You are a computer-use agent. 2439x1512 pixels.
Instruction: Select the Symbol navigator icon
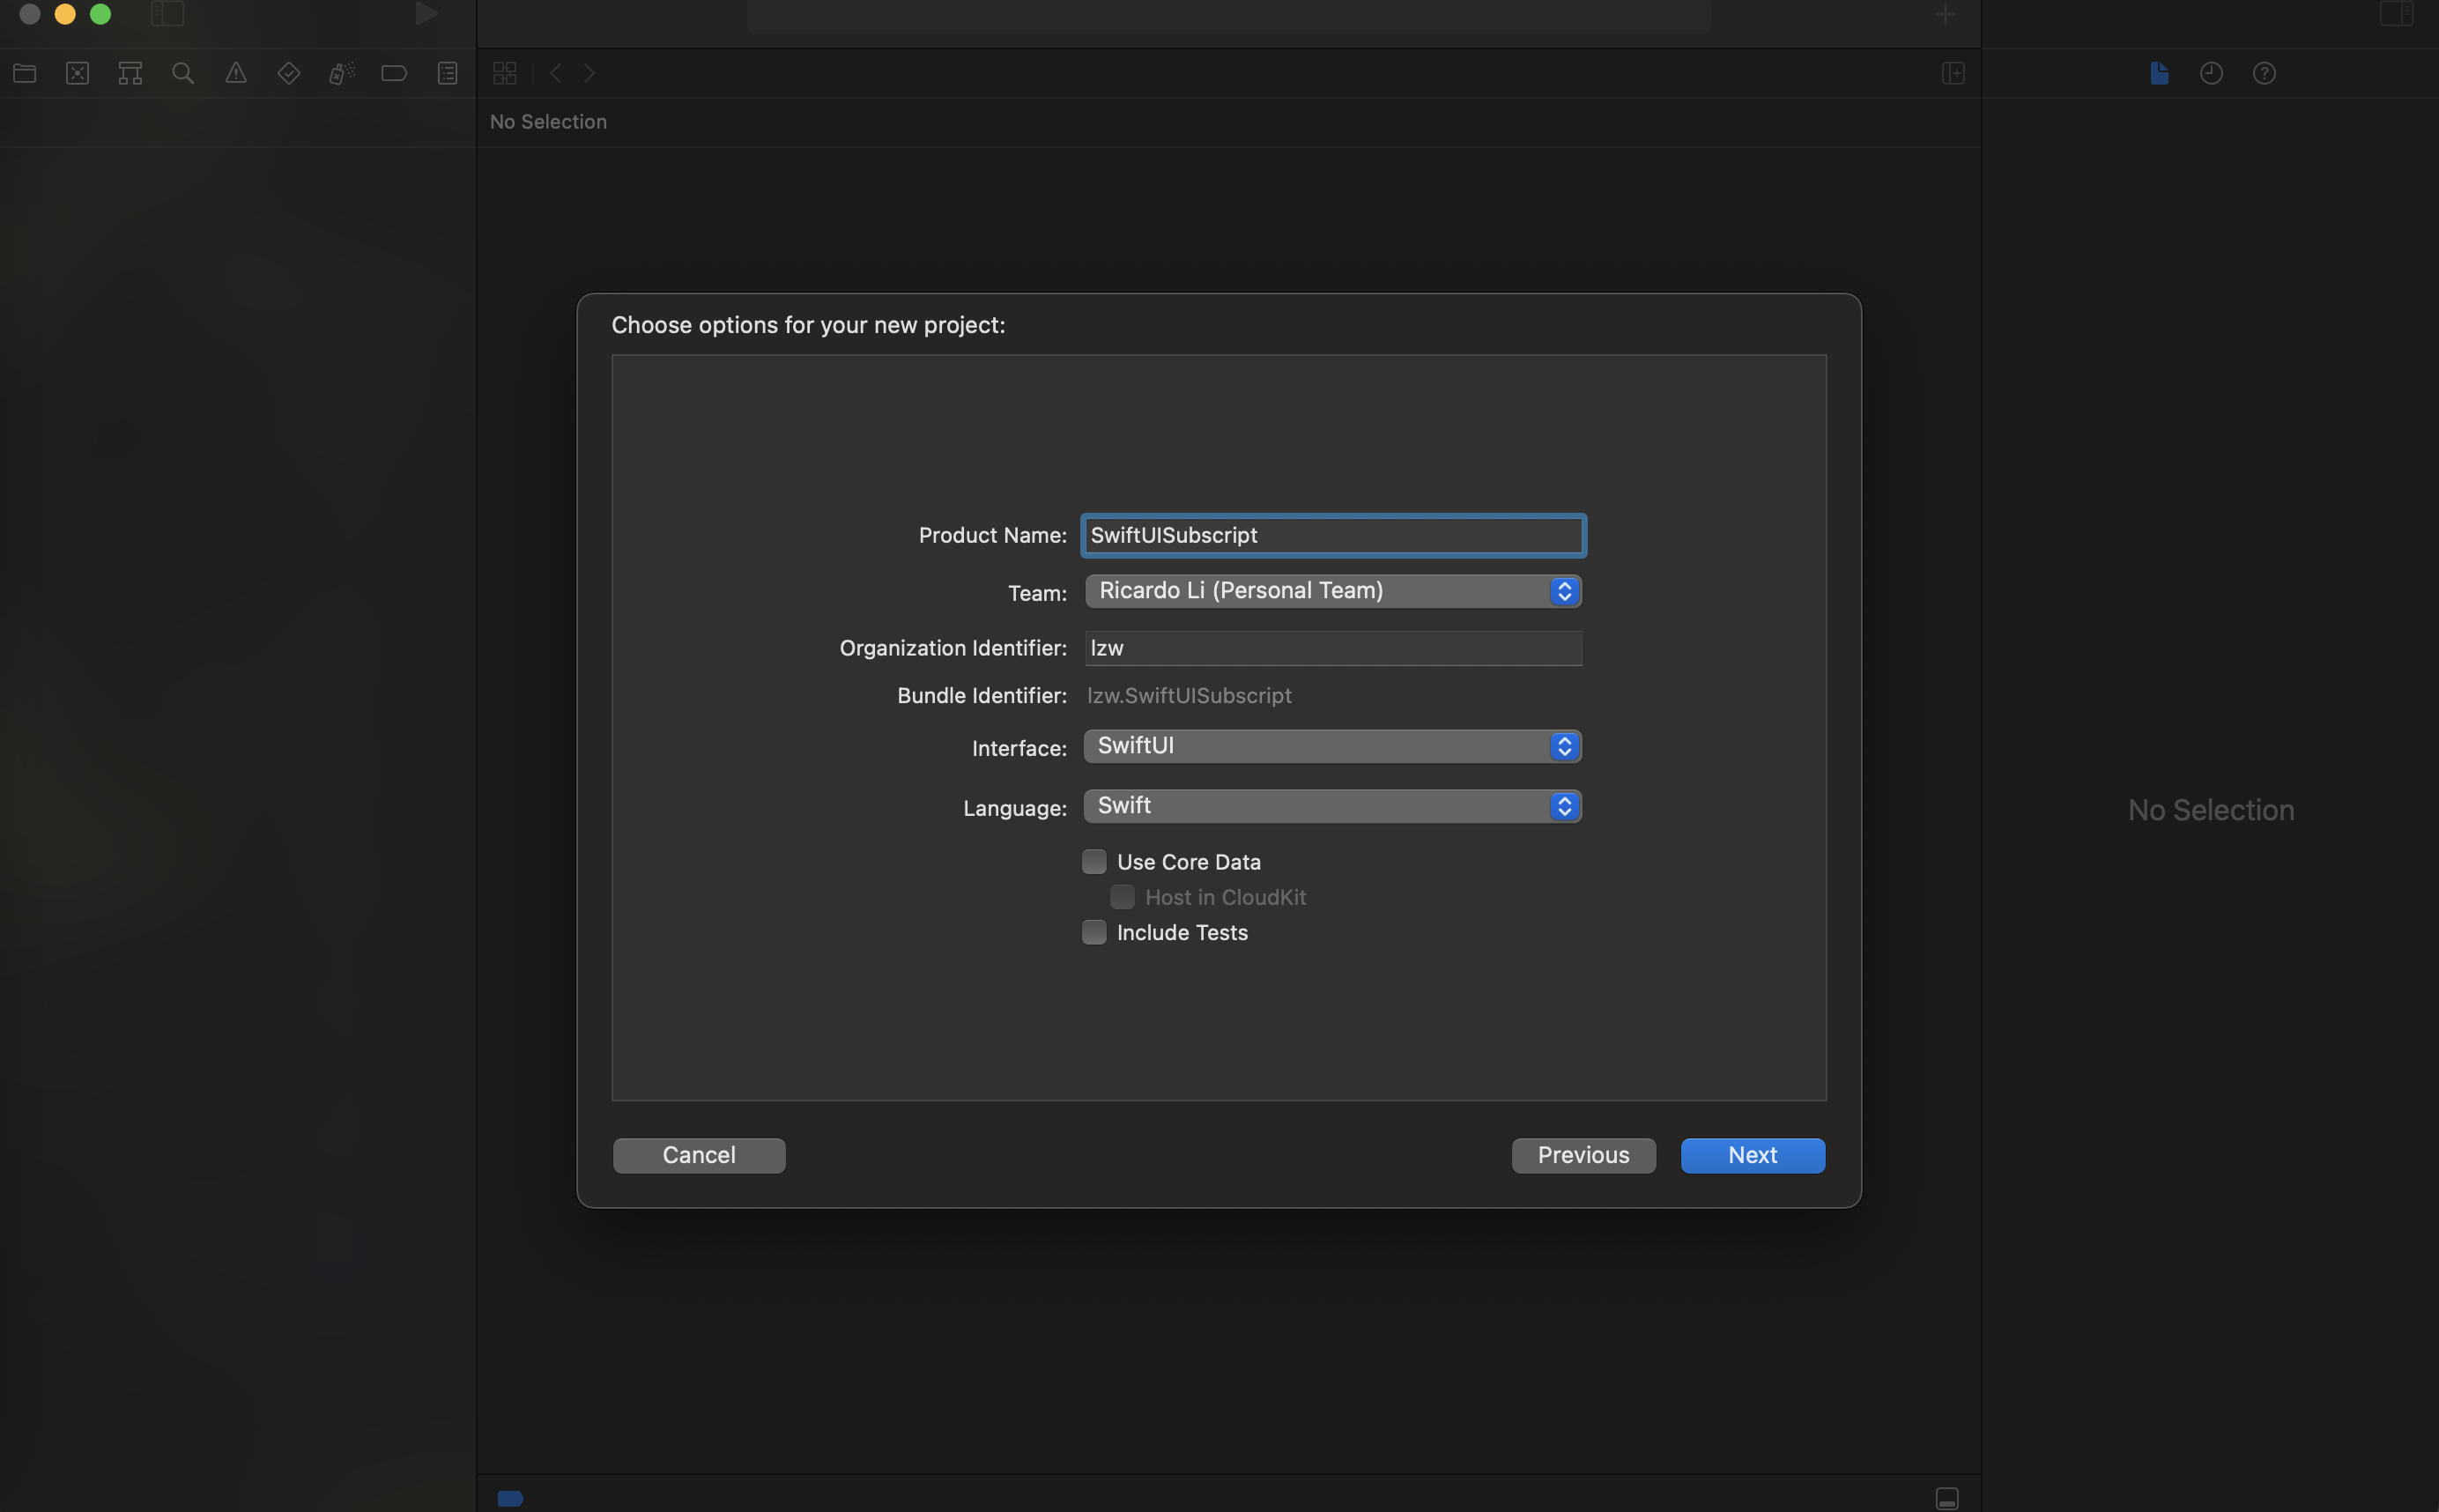(x=130, y=73)
